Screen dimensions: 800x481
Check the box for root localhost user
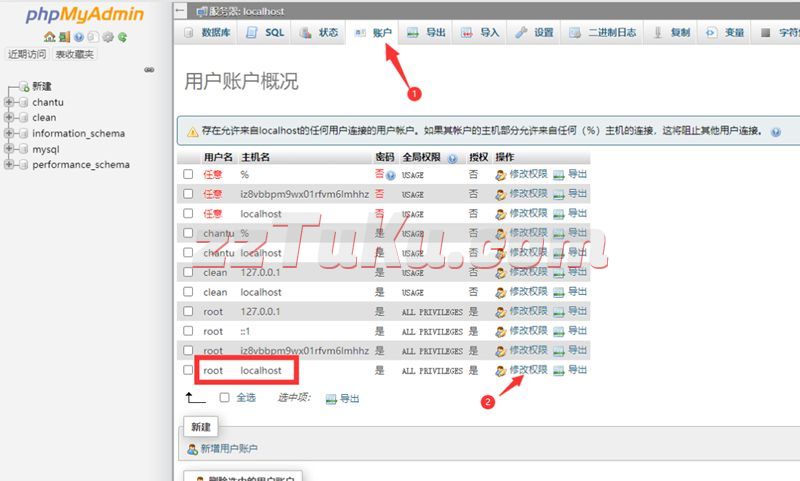click(188, 370)
